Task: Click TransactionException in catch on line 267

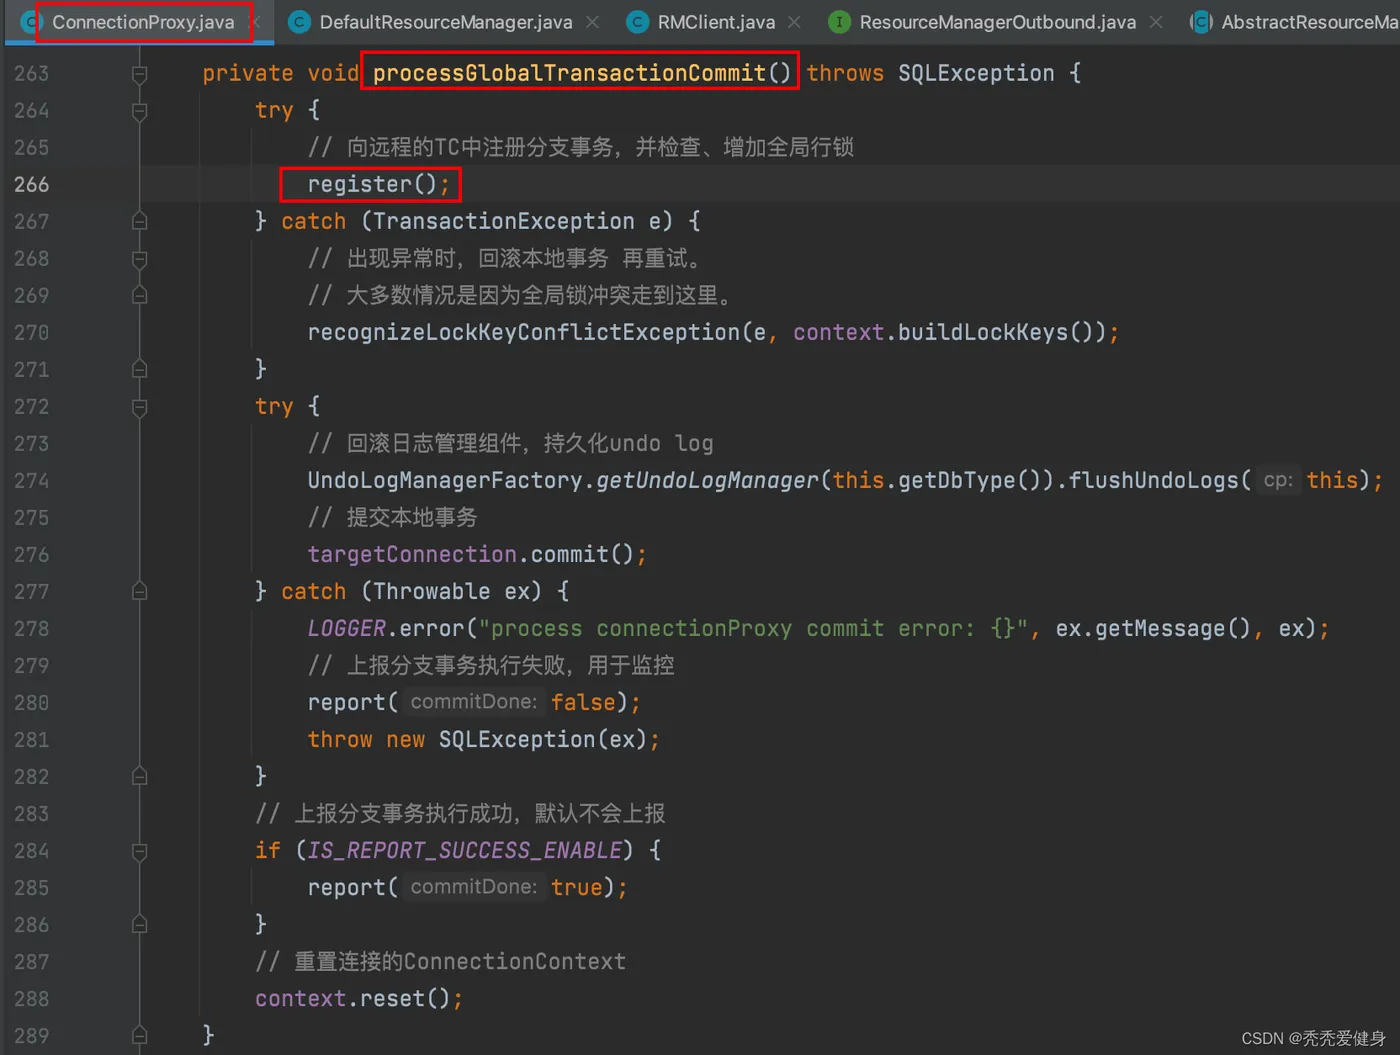Action: [x=504, y=221]
